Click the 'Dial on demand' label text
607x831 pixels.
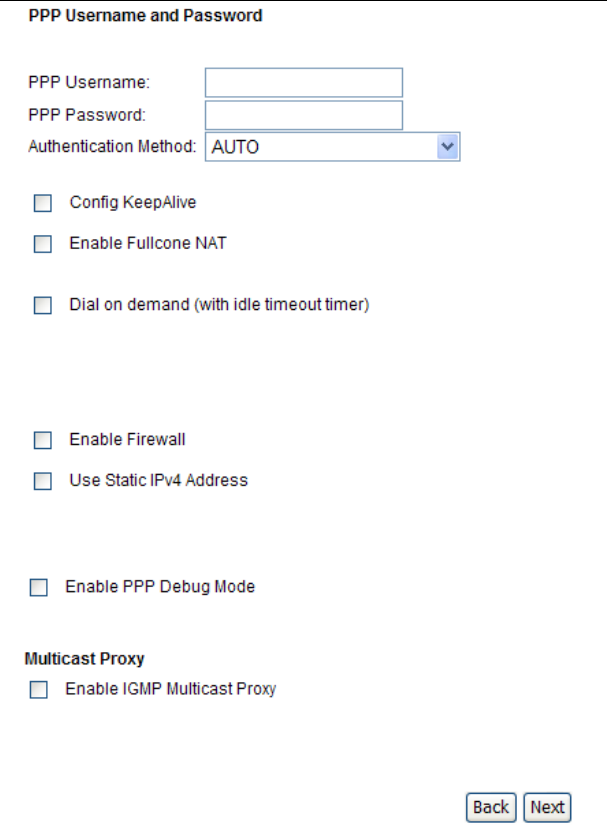click(x=219, y=305)
